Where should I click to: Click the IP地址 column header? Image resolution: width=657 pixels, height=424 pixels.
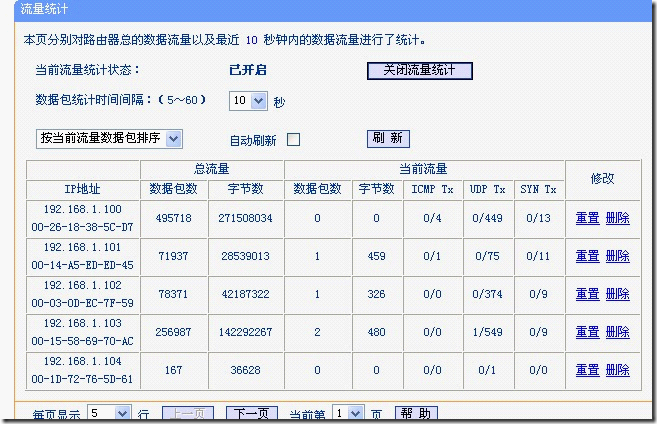click(83, 189)
